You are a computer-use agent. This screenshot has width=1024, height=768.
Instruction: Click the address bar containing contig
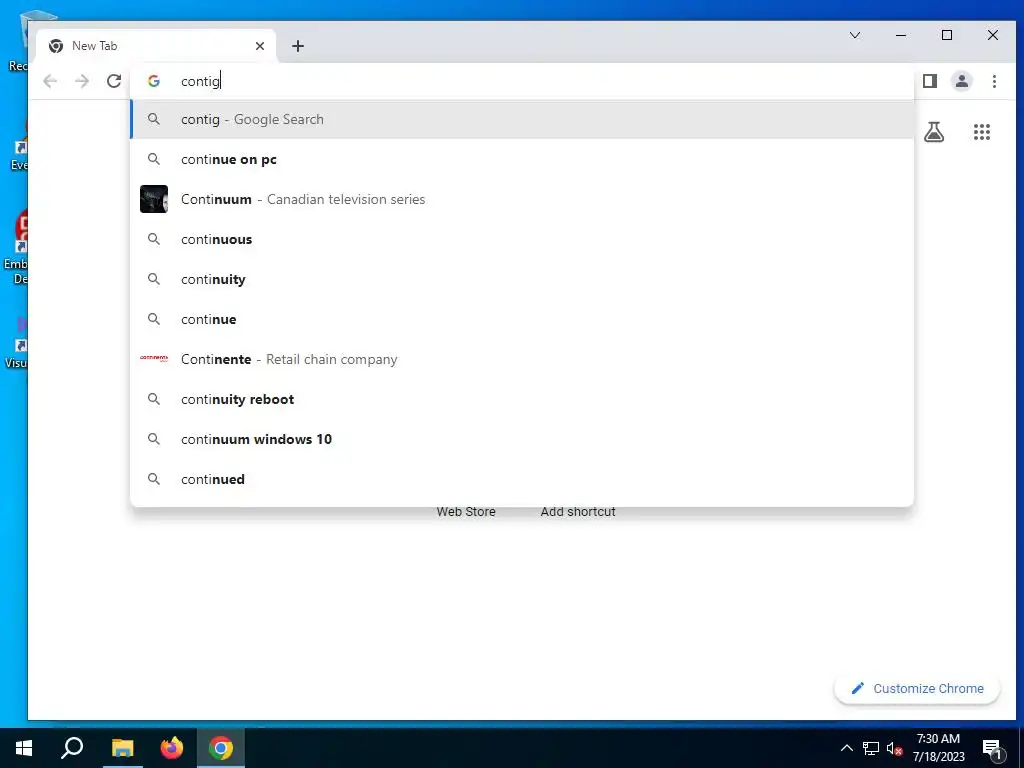click(522, 81)
